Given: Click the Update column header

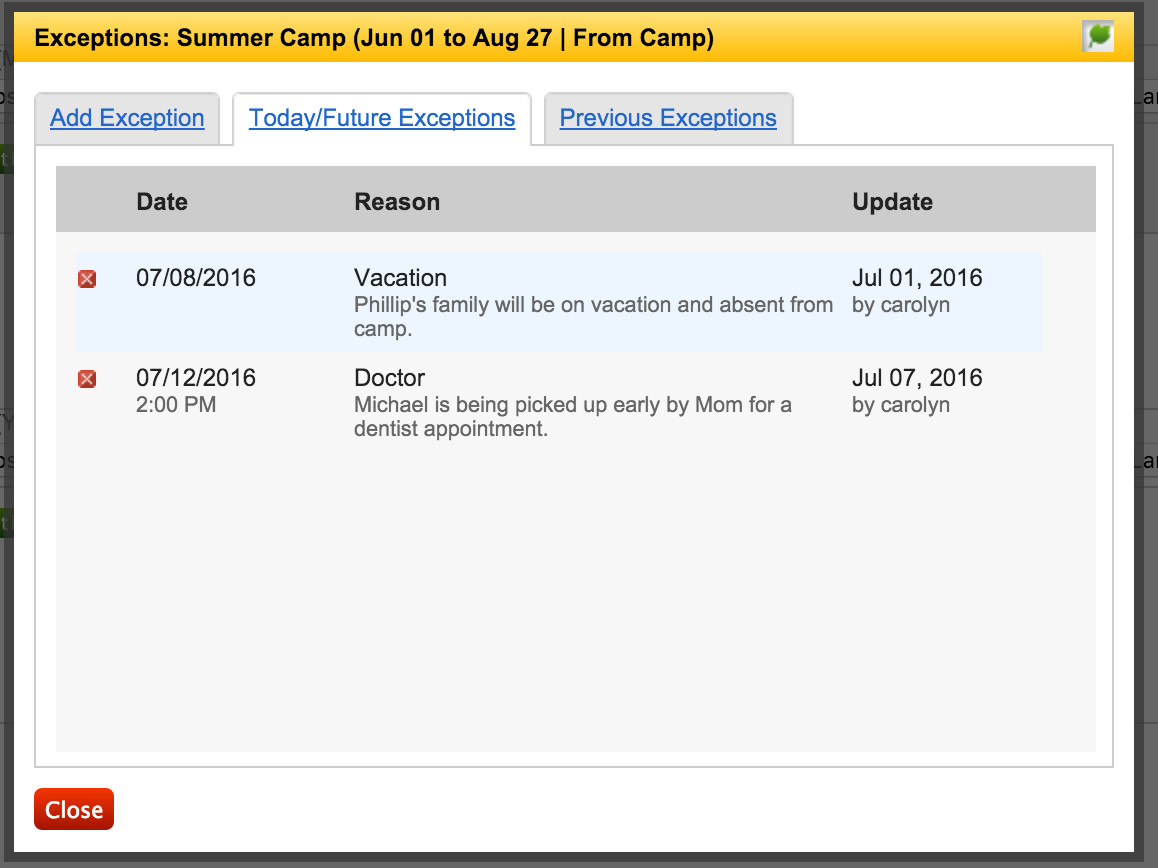Looking at the screenshot, I should pos(892,202).
